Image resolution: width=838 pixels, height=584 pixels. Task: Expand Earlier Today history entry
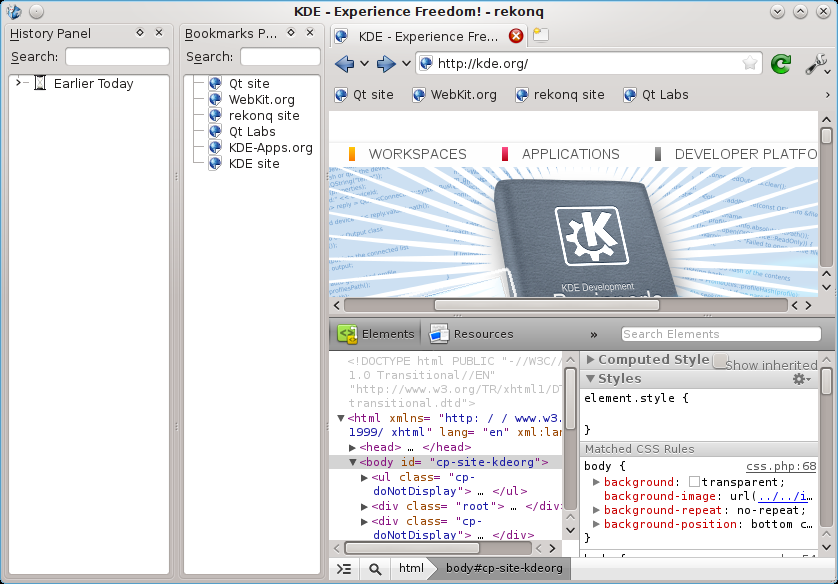(18, 82)
